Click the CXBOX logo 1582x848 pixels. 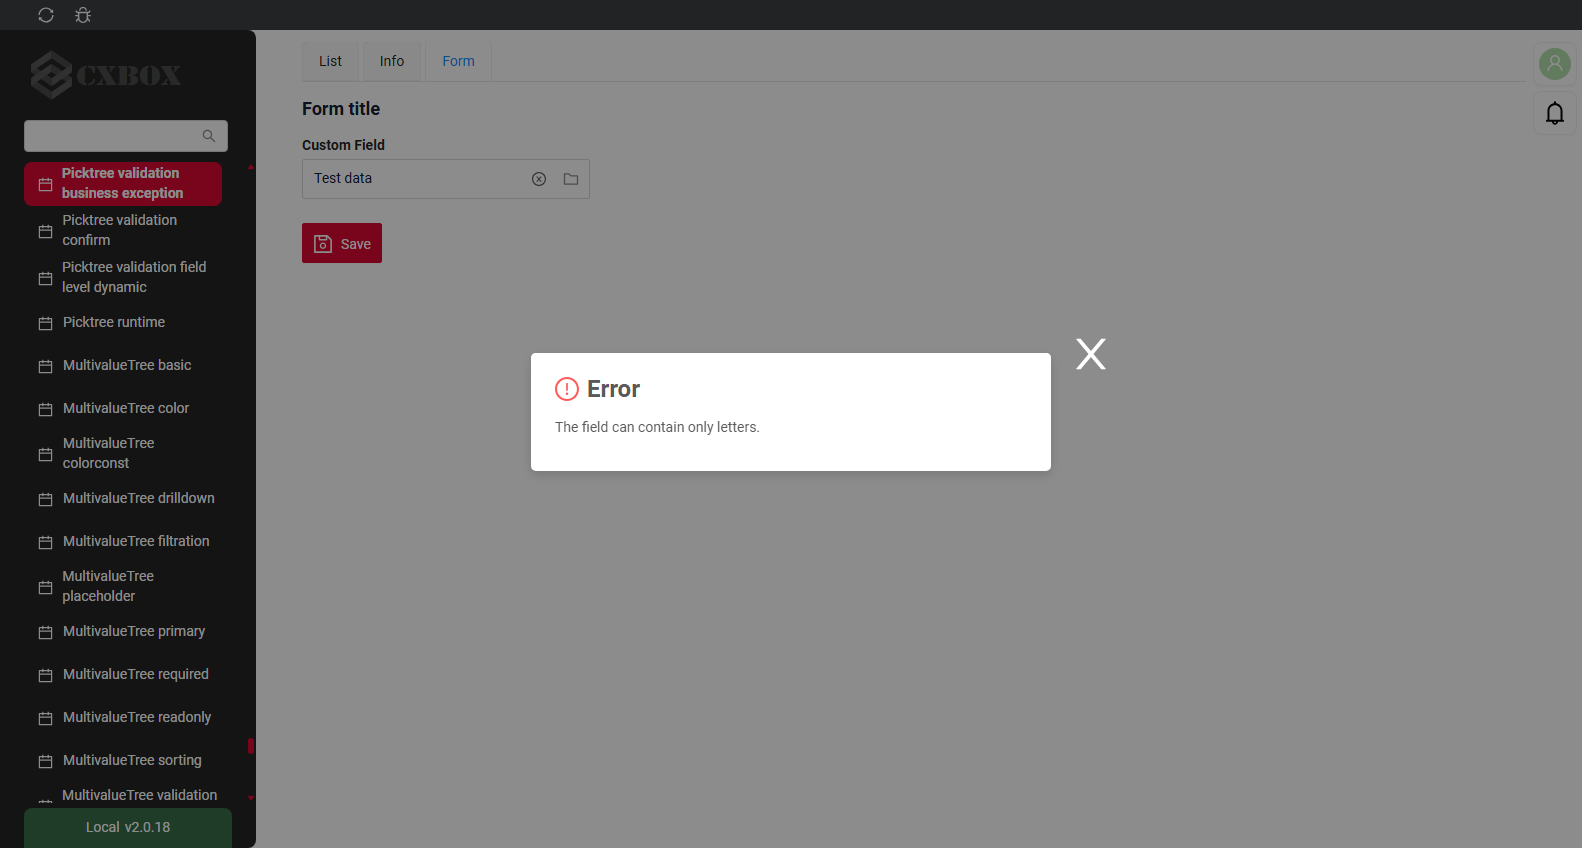tap(106, 75)
